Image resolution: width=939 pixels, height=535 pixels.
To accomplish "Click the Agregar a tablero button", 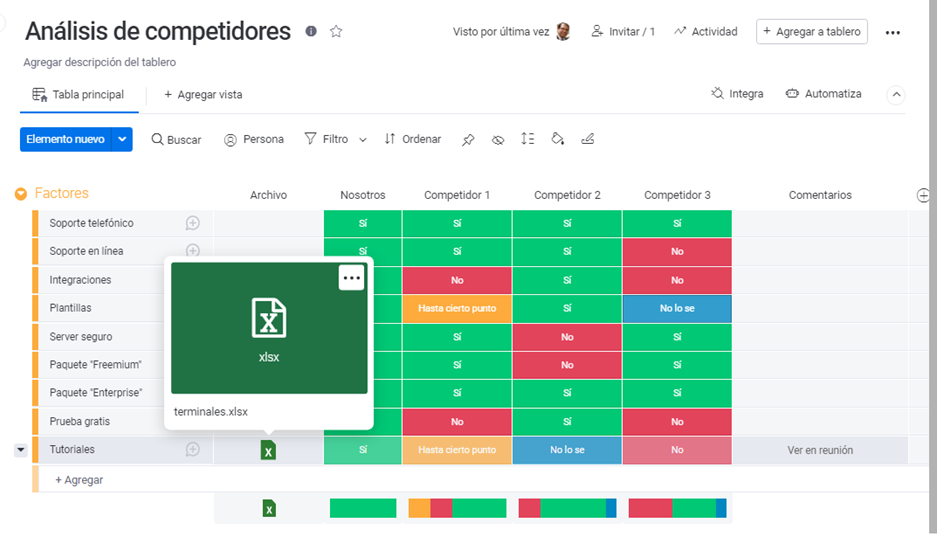I will [811, 32].
